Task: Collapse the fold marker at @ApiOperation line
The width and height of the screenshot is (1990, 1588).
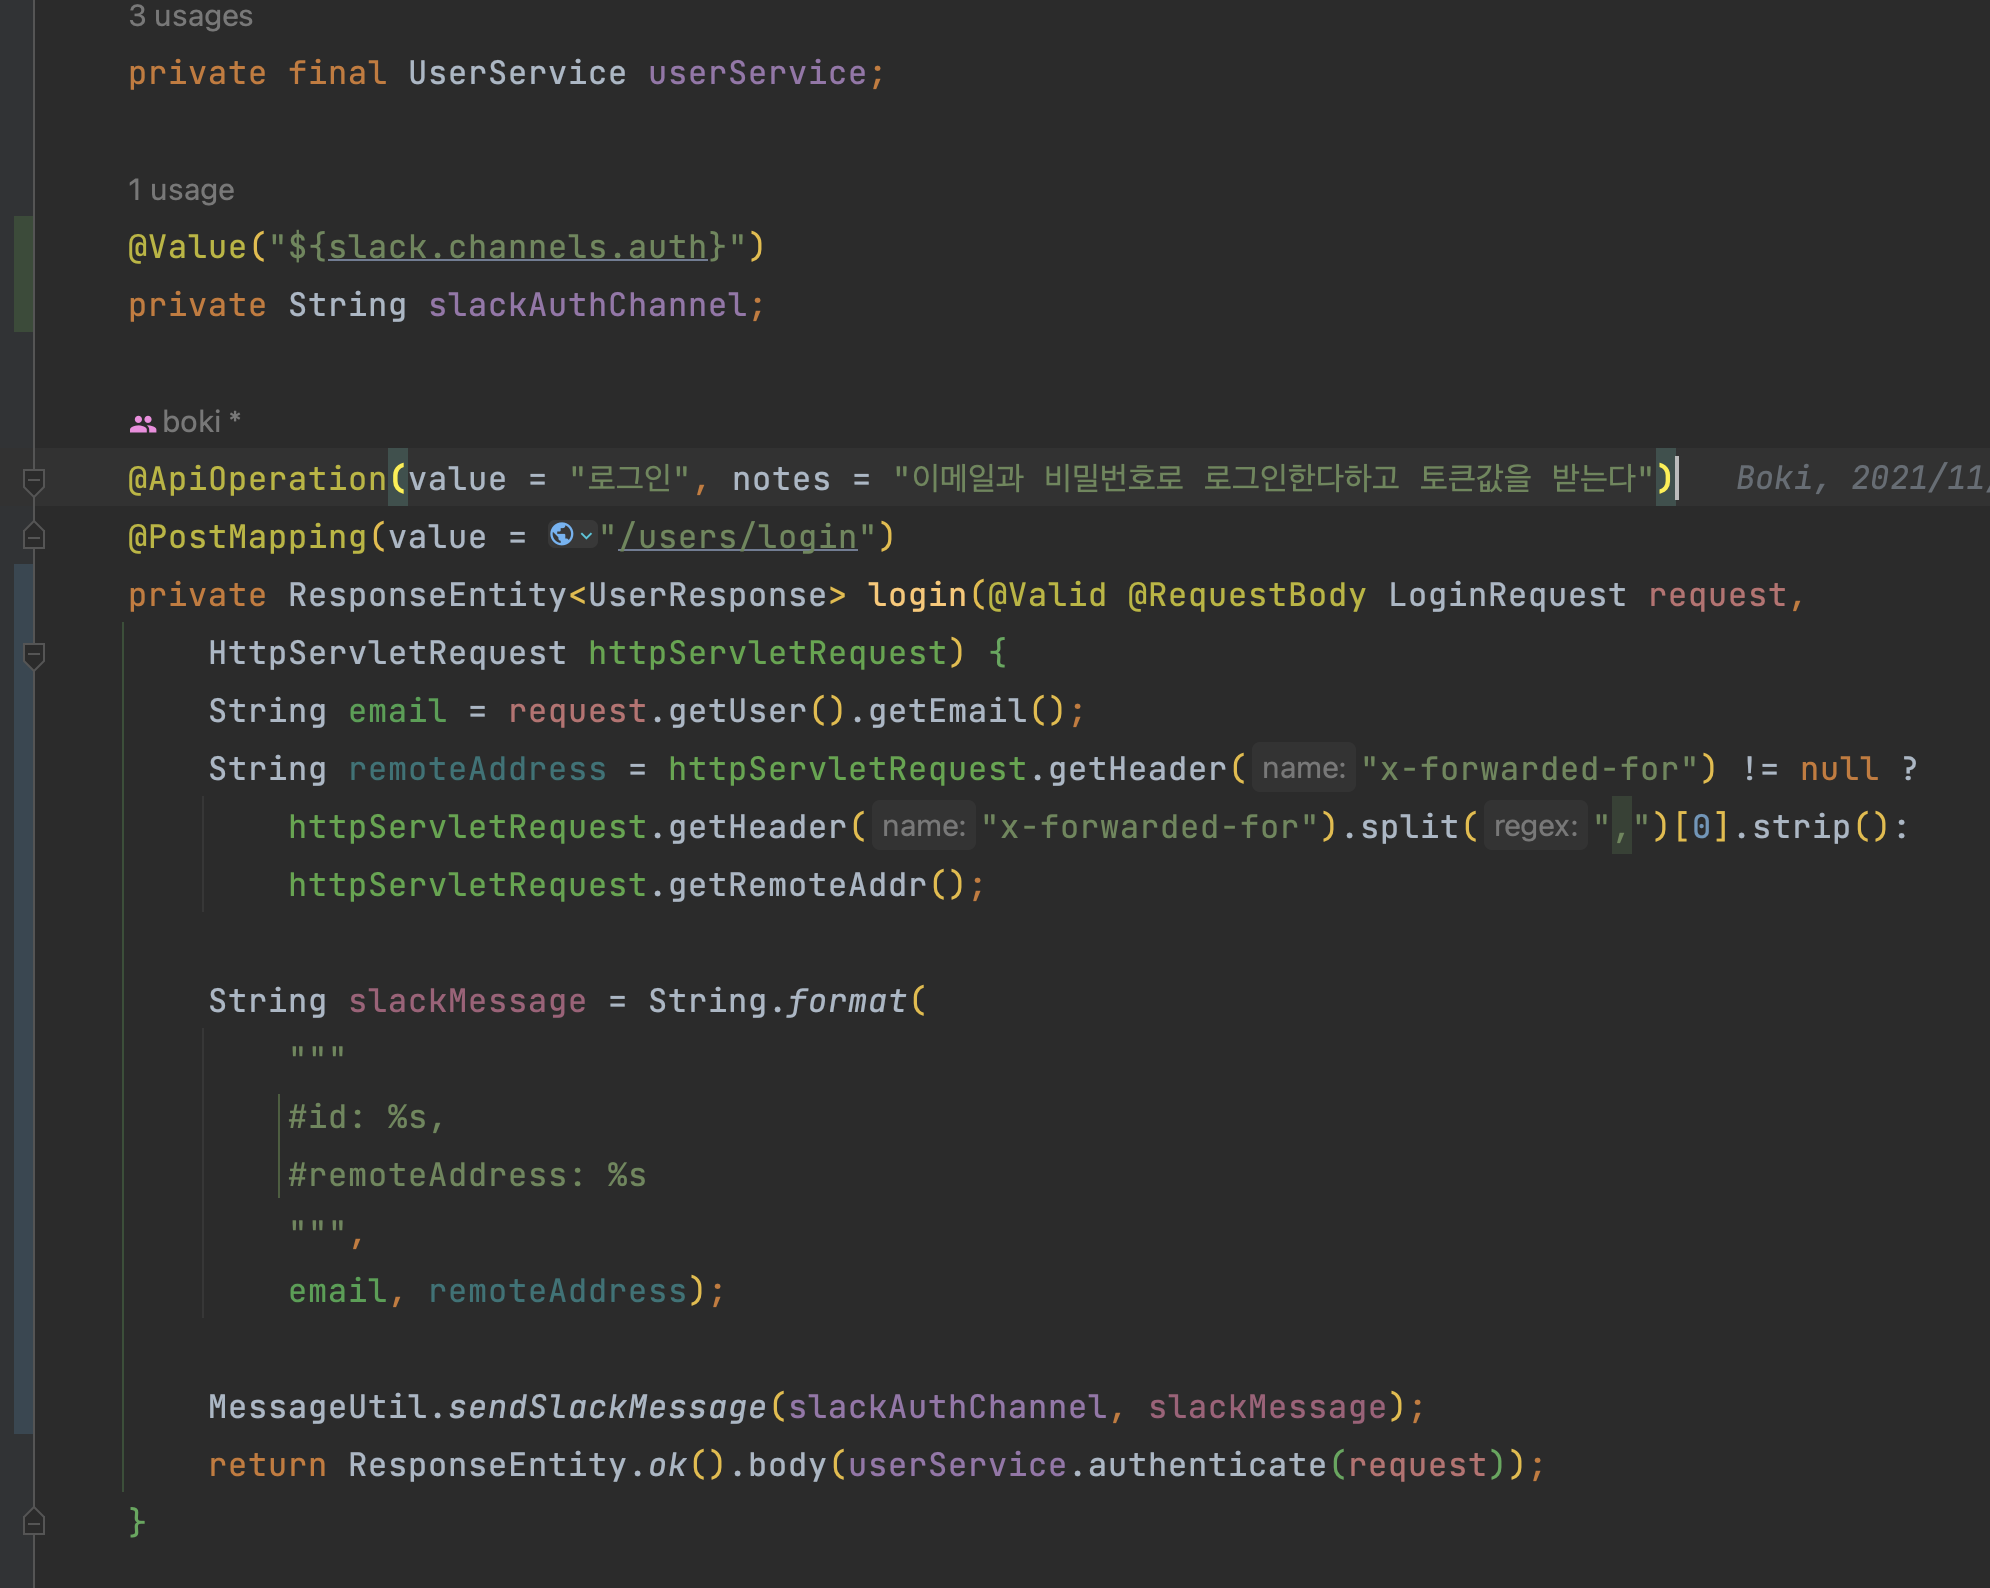Action: (x=33, y=480)
